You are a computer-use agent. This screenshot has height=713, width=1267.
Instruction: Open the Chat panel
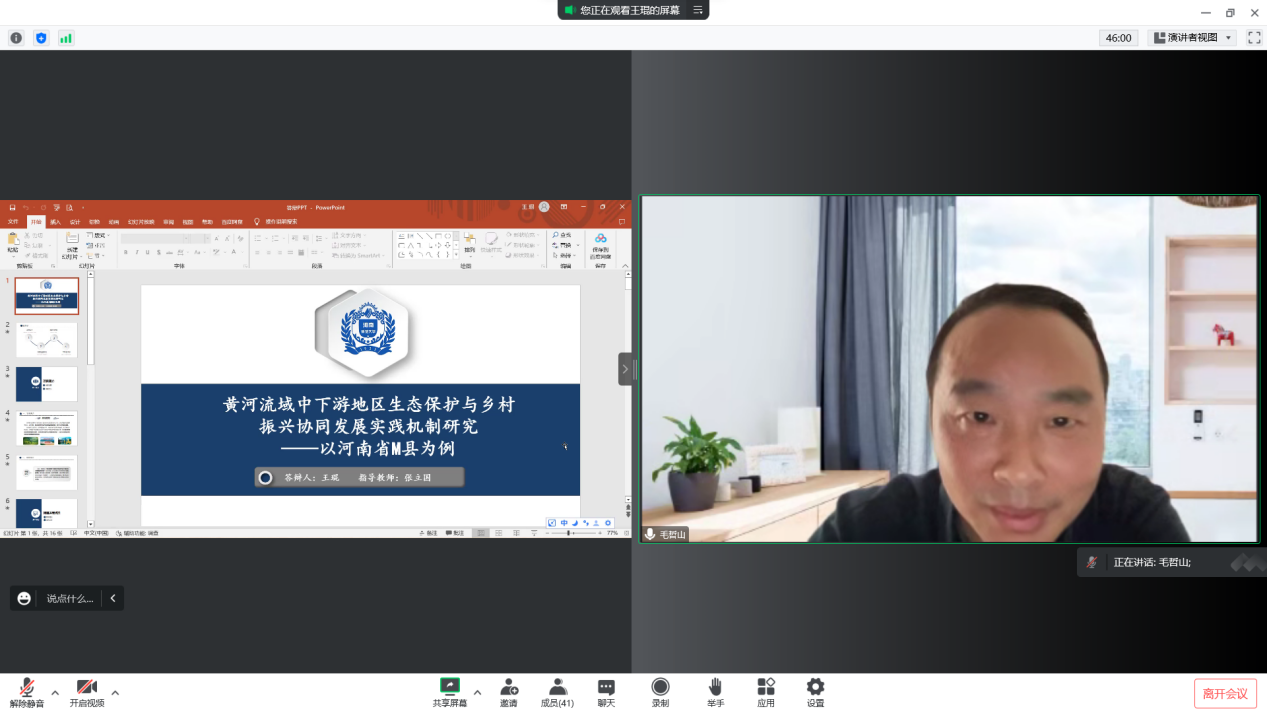pyautogui.click(x=606, y=692)
